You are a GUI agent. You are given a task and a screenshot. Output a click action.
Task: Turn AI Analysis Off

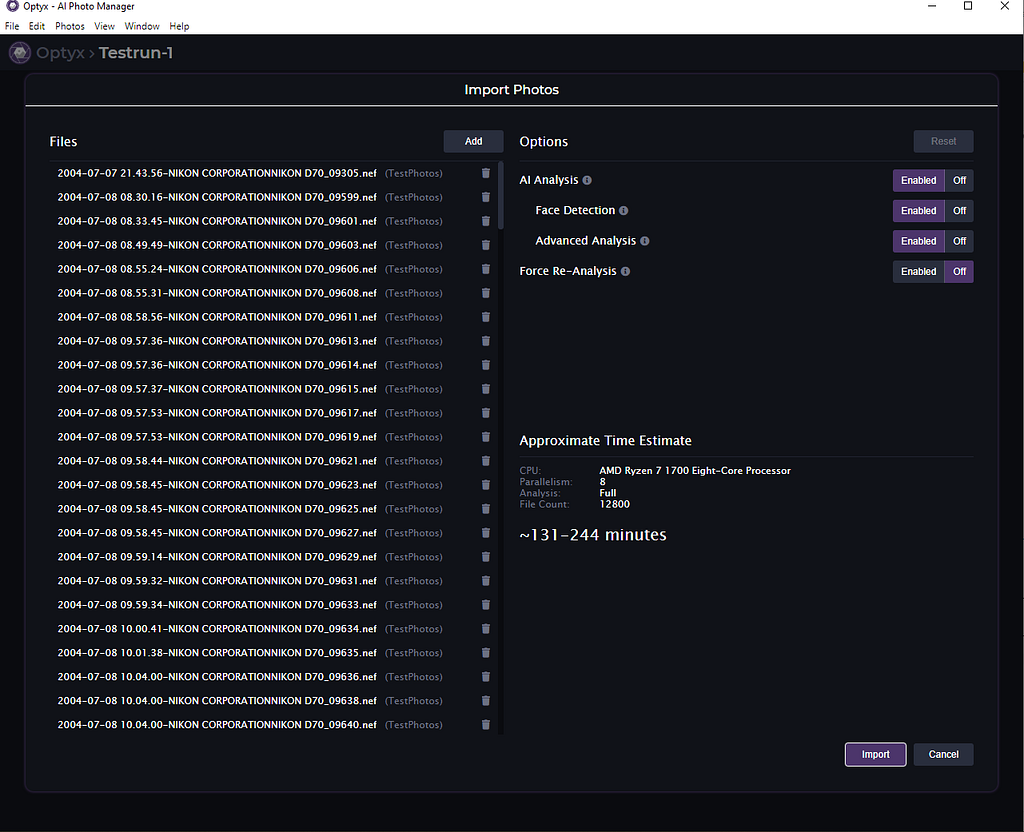point(959,180)
